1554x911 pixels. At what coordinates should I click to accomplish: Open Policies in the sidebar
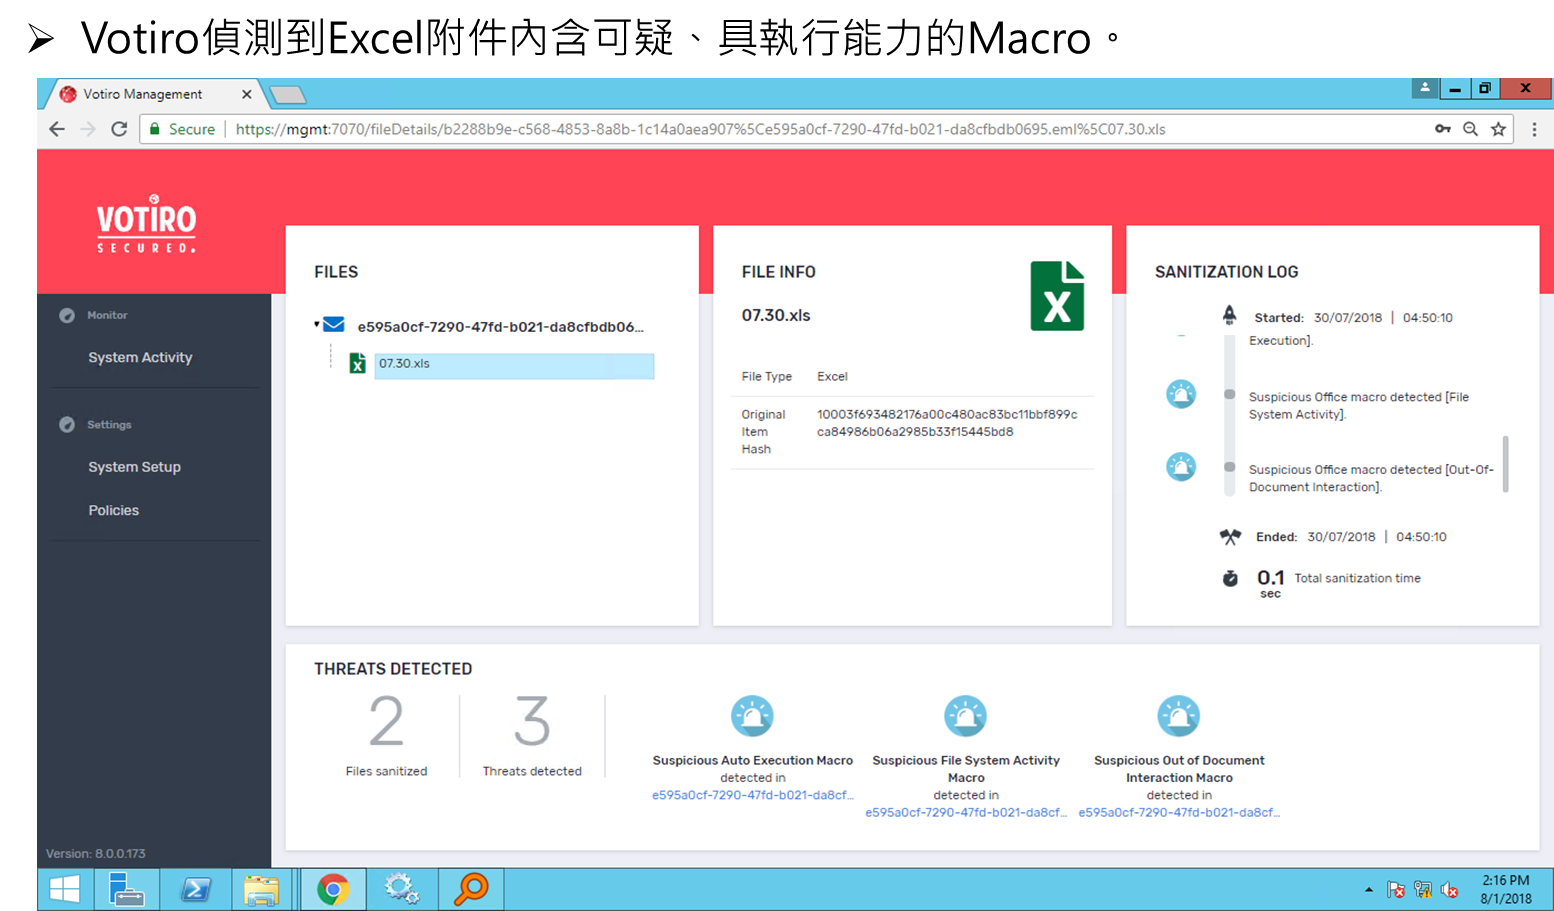coord(113,510)
